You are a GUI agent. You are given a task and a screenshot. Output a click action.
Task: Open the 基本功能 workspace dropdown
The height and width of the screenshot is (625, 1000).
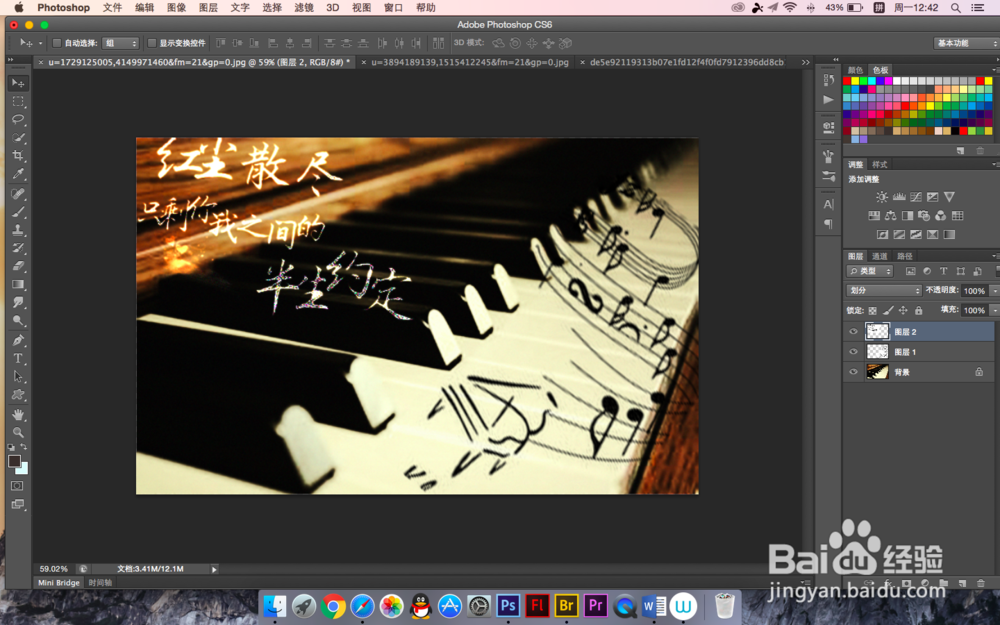966,43
